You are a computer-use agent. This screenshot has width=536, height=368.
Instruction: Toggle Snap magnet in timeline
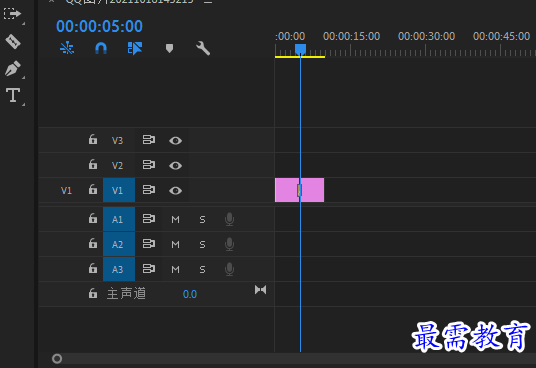pos(101,48)
